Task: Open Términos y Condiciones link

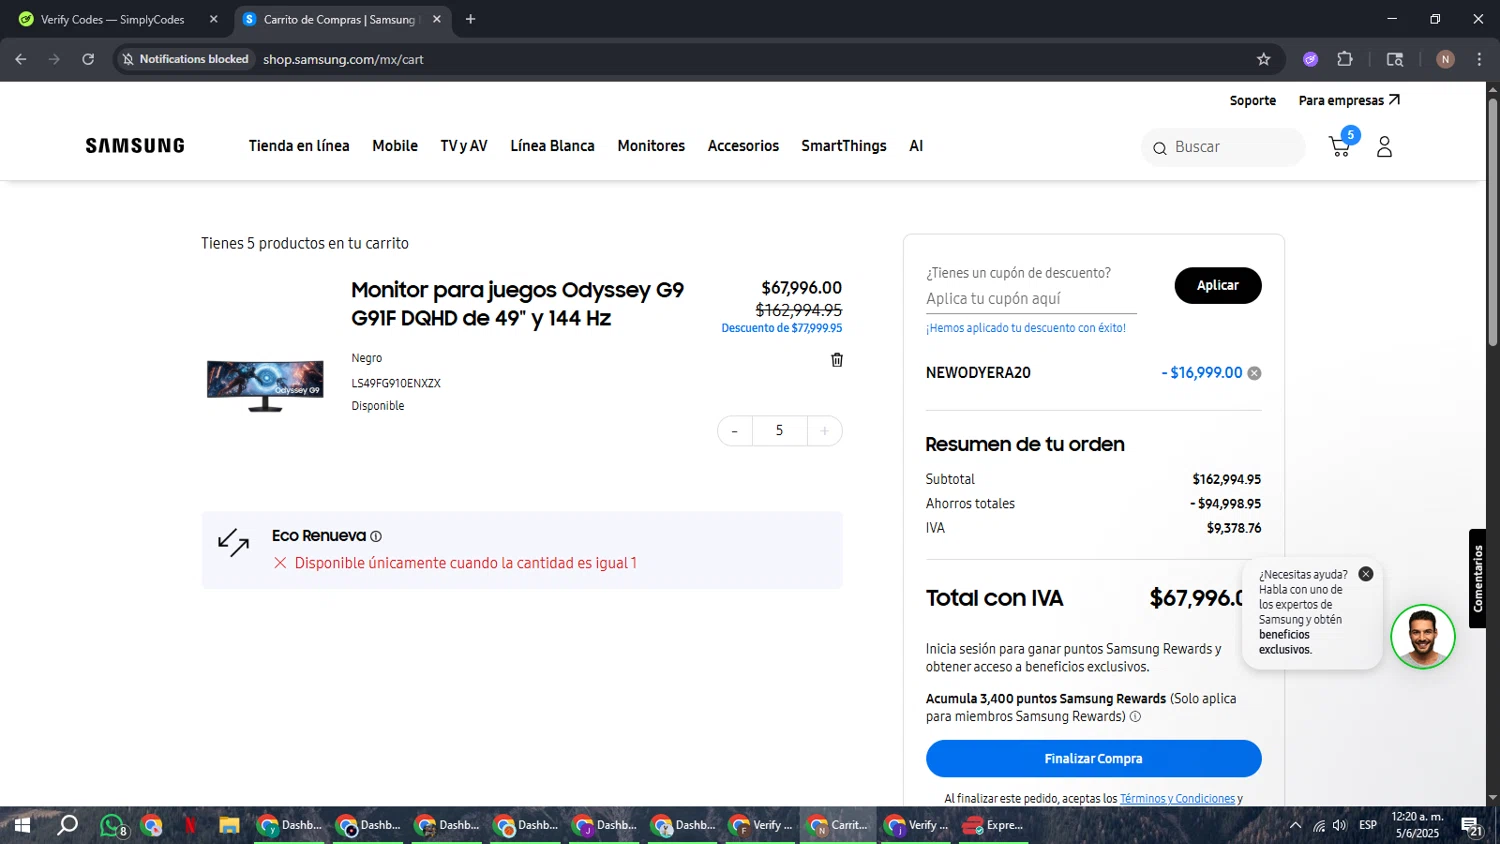Action: tap(1178, 799)
